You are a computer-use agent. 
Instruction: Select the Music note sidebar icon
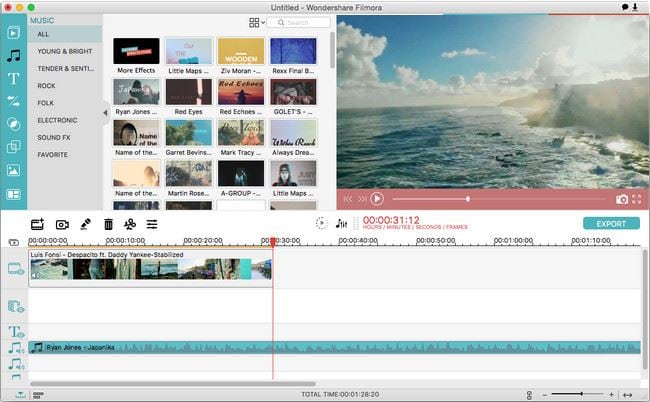pyautogui.click(x=13, y=56)
